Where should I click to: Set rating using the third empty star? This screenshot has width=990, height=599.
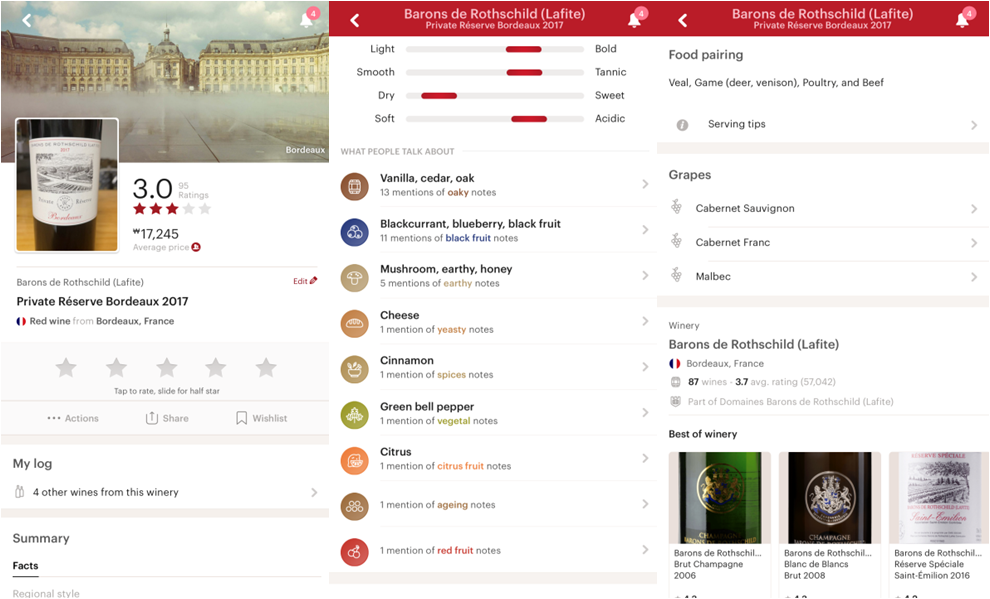(x=166, y=368)
